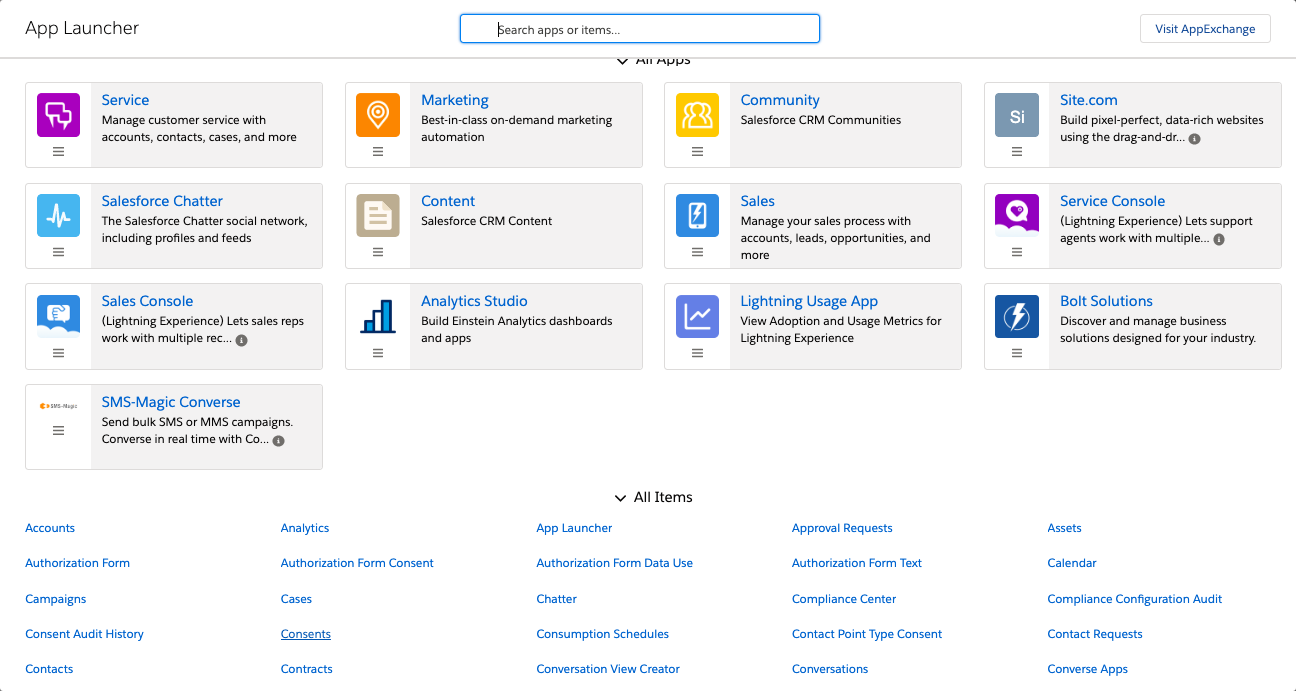Open the Cases item link
The height and width of the screenshot is (691, 1296).
click(296, 599)
